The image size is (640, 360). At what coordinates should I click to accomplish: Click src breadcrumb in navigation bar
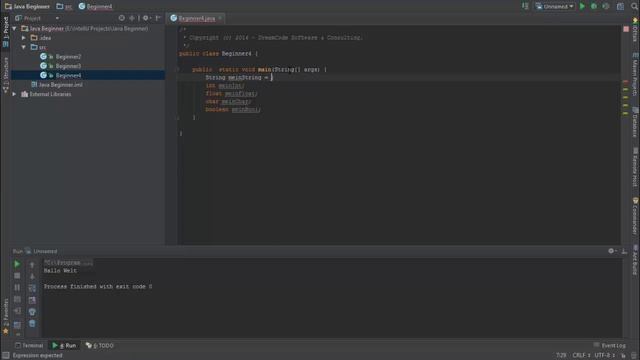click(64, 6)
